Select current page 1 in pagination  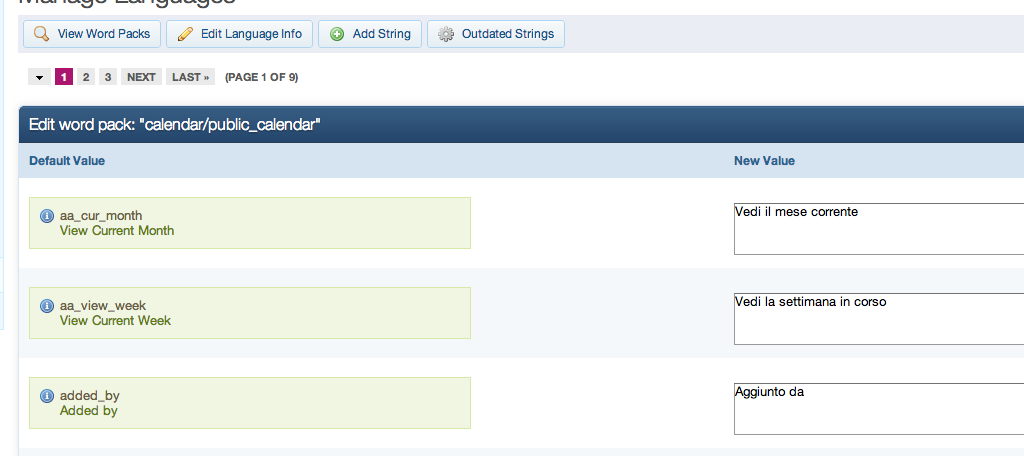coord(64,77)
